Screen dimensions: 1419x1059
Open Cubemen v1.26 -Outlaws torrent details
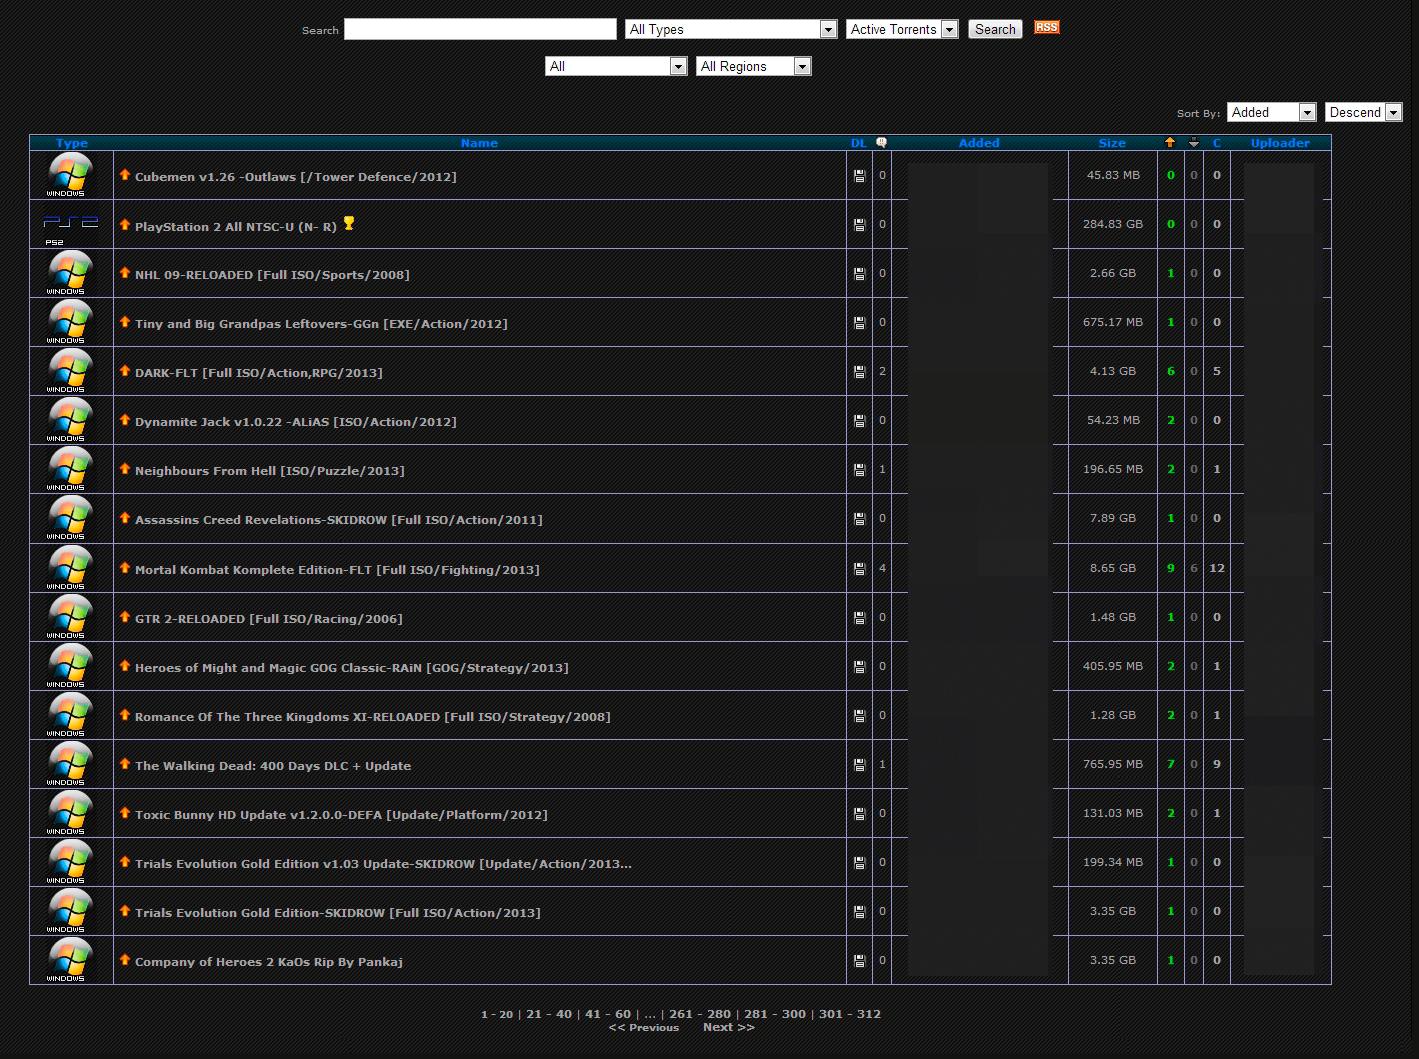pyautogui.click(x=296, y=177)
